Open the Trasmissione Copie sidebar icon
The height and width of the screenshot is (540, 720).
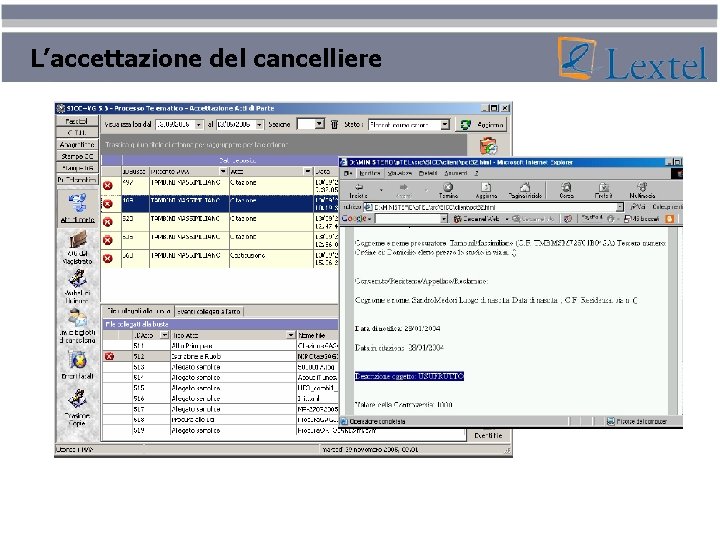tap(77, 399)
